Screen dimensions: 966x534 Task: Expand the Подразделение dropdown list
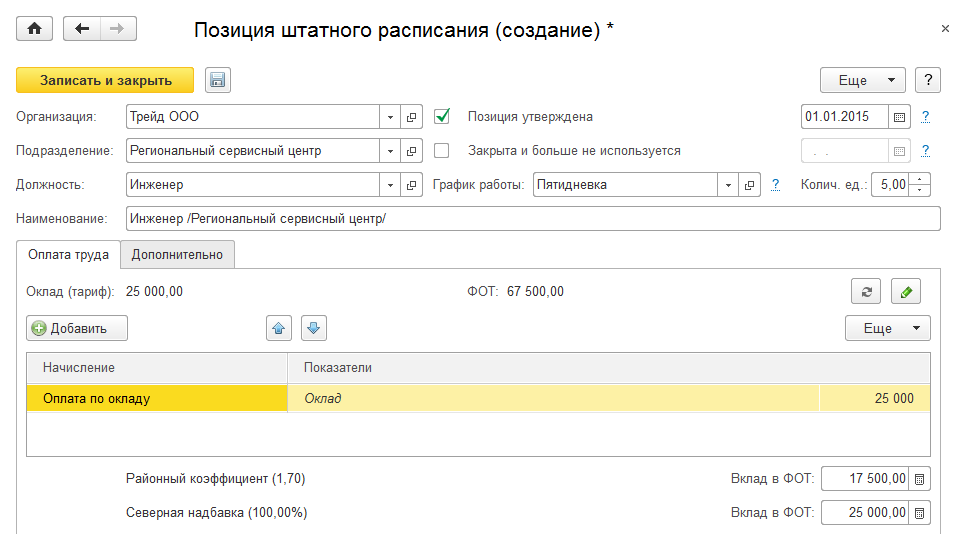390,152
